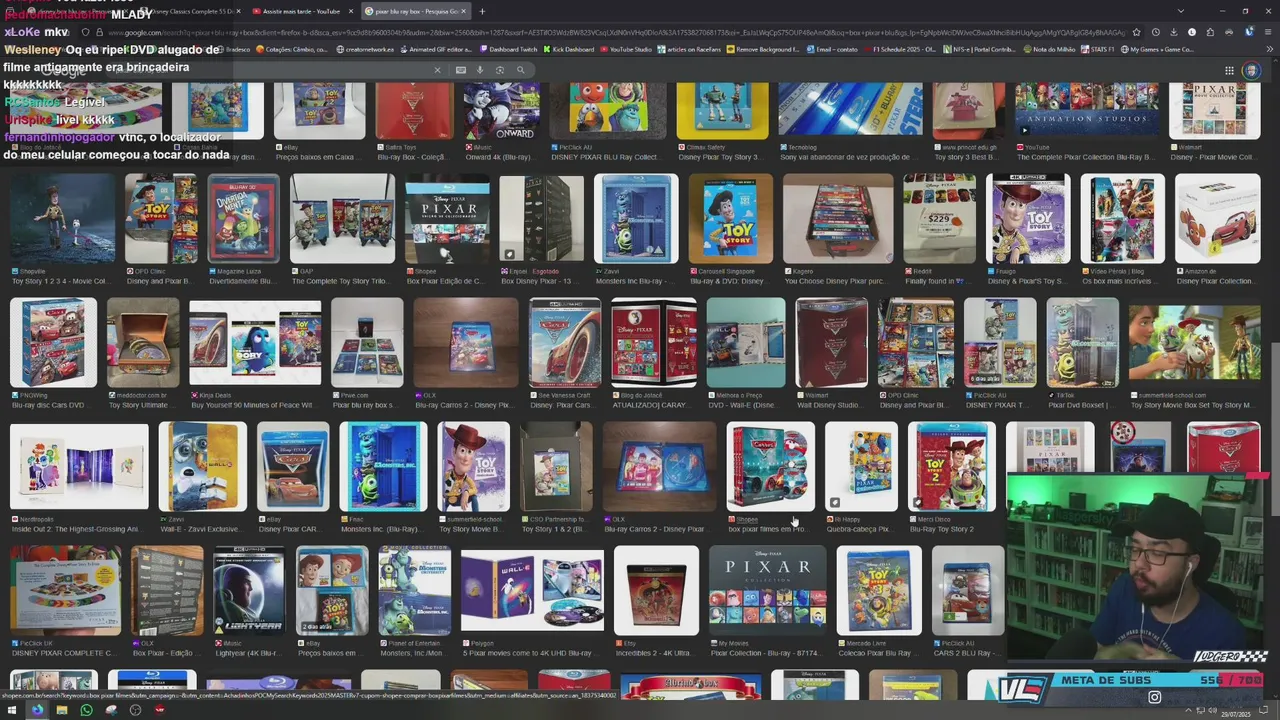The image size is (1280, 720).
Task: Start voice search with microphone icon
Action: click(480, 70)
